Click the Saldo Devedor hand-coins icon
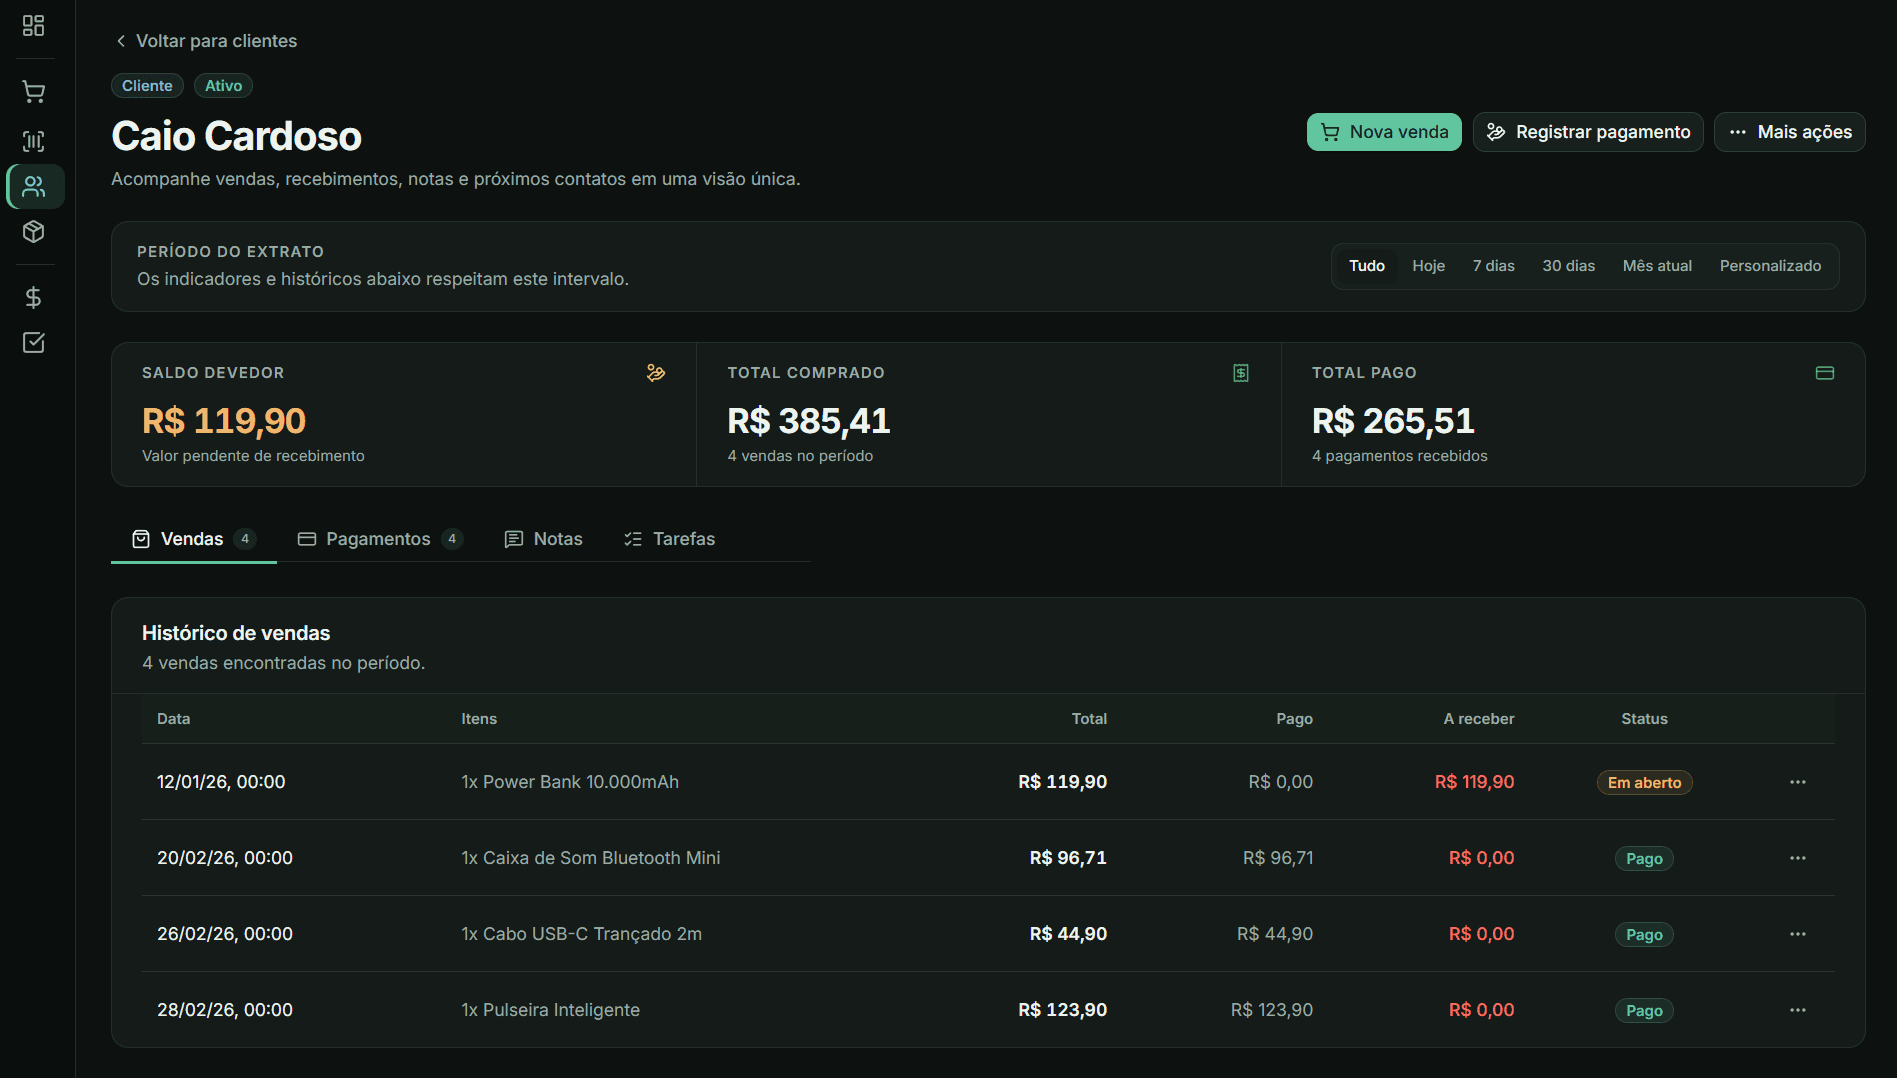This screenshot has height=1078, width=1897. pyautogui.click(x=656, y=373)
